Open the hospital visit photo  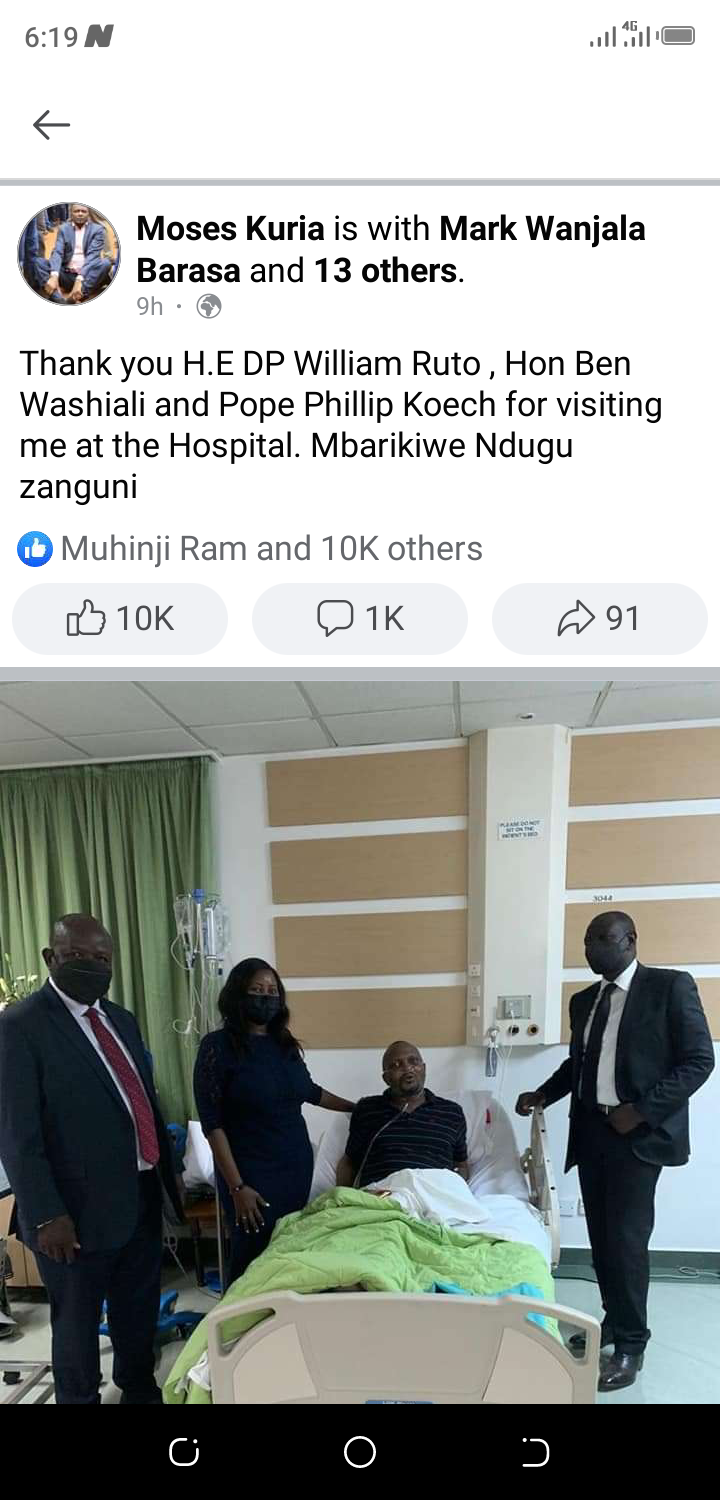pyautogui.click(x=360, y=1043)
